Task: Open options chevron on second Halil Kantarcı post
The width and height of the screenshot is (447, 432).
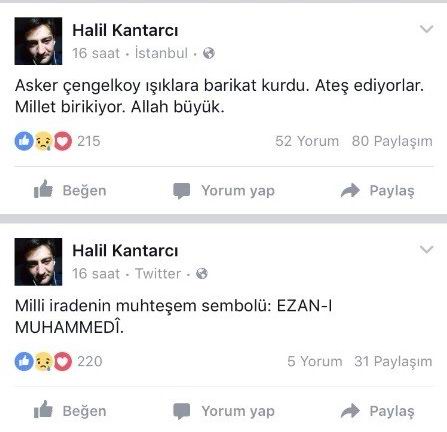Action: (x=426, y=250)
